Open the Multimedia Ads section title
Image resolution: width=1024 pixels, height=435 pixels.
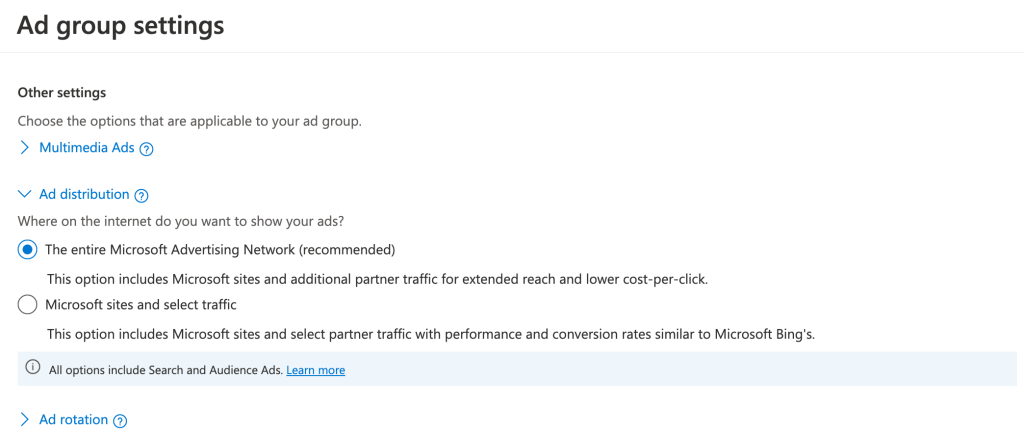[86, 148]
